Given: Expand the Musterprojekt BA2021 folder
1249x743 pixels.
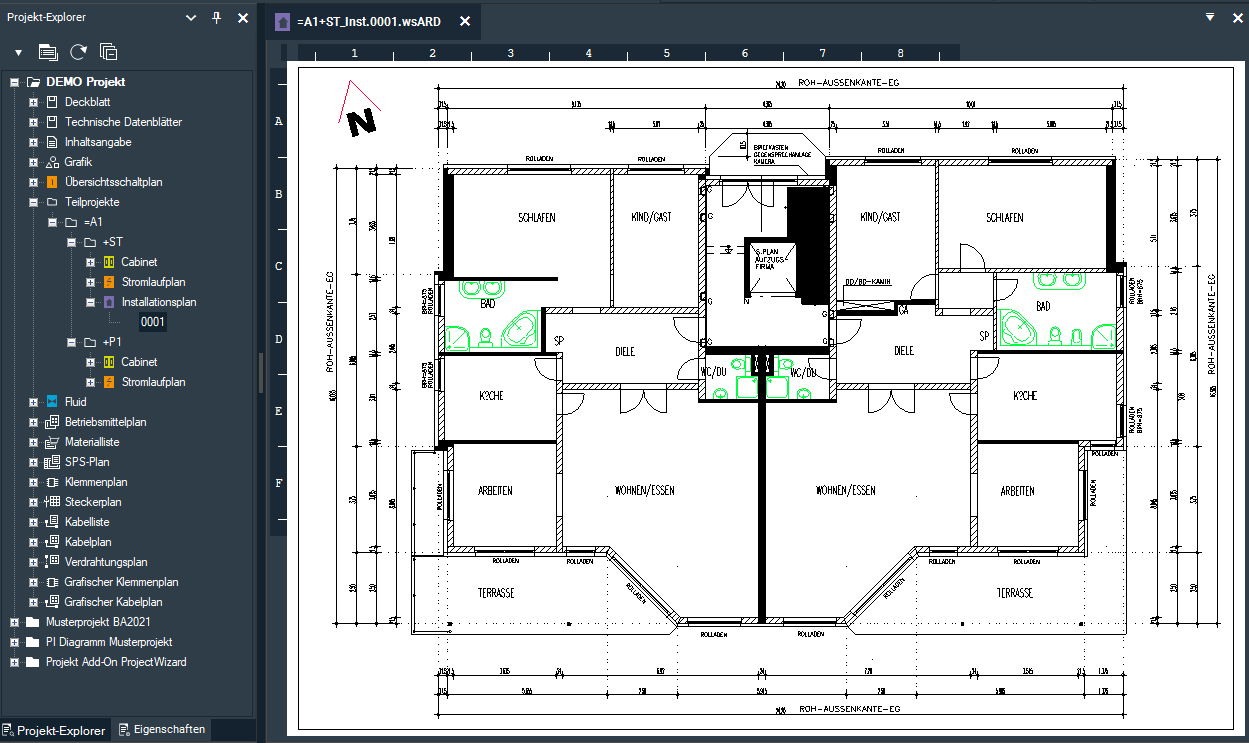Looking at the screenshot, I should coord(12,621).
